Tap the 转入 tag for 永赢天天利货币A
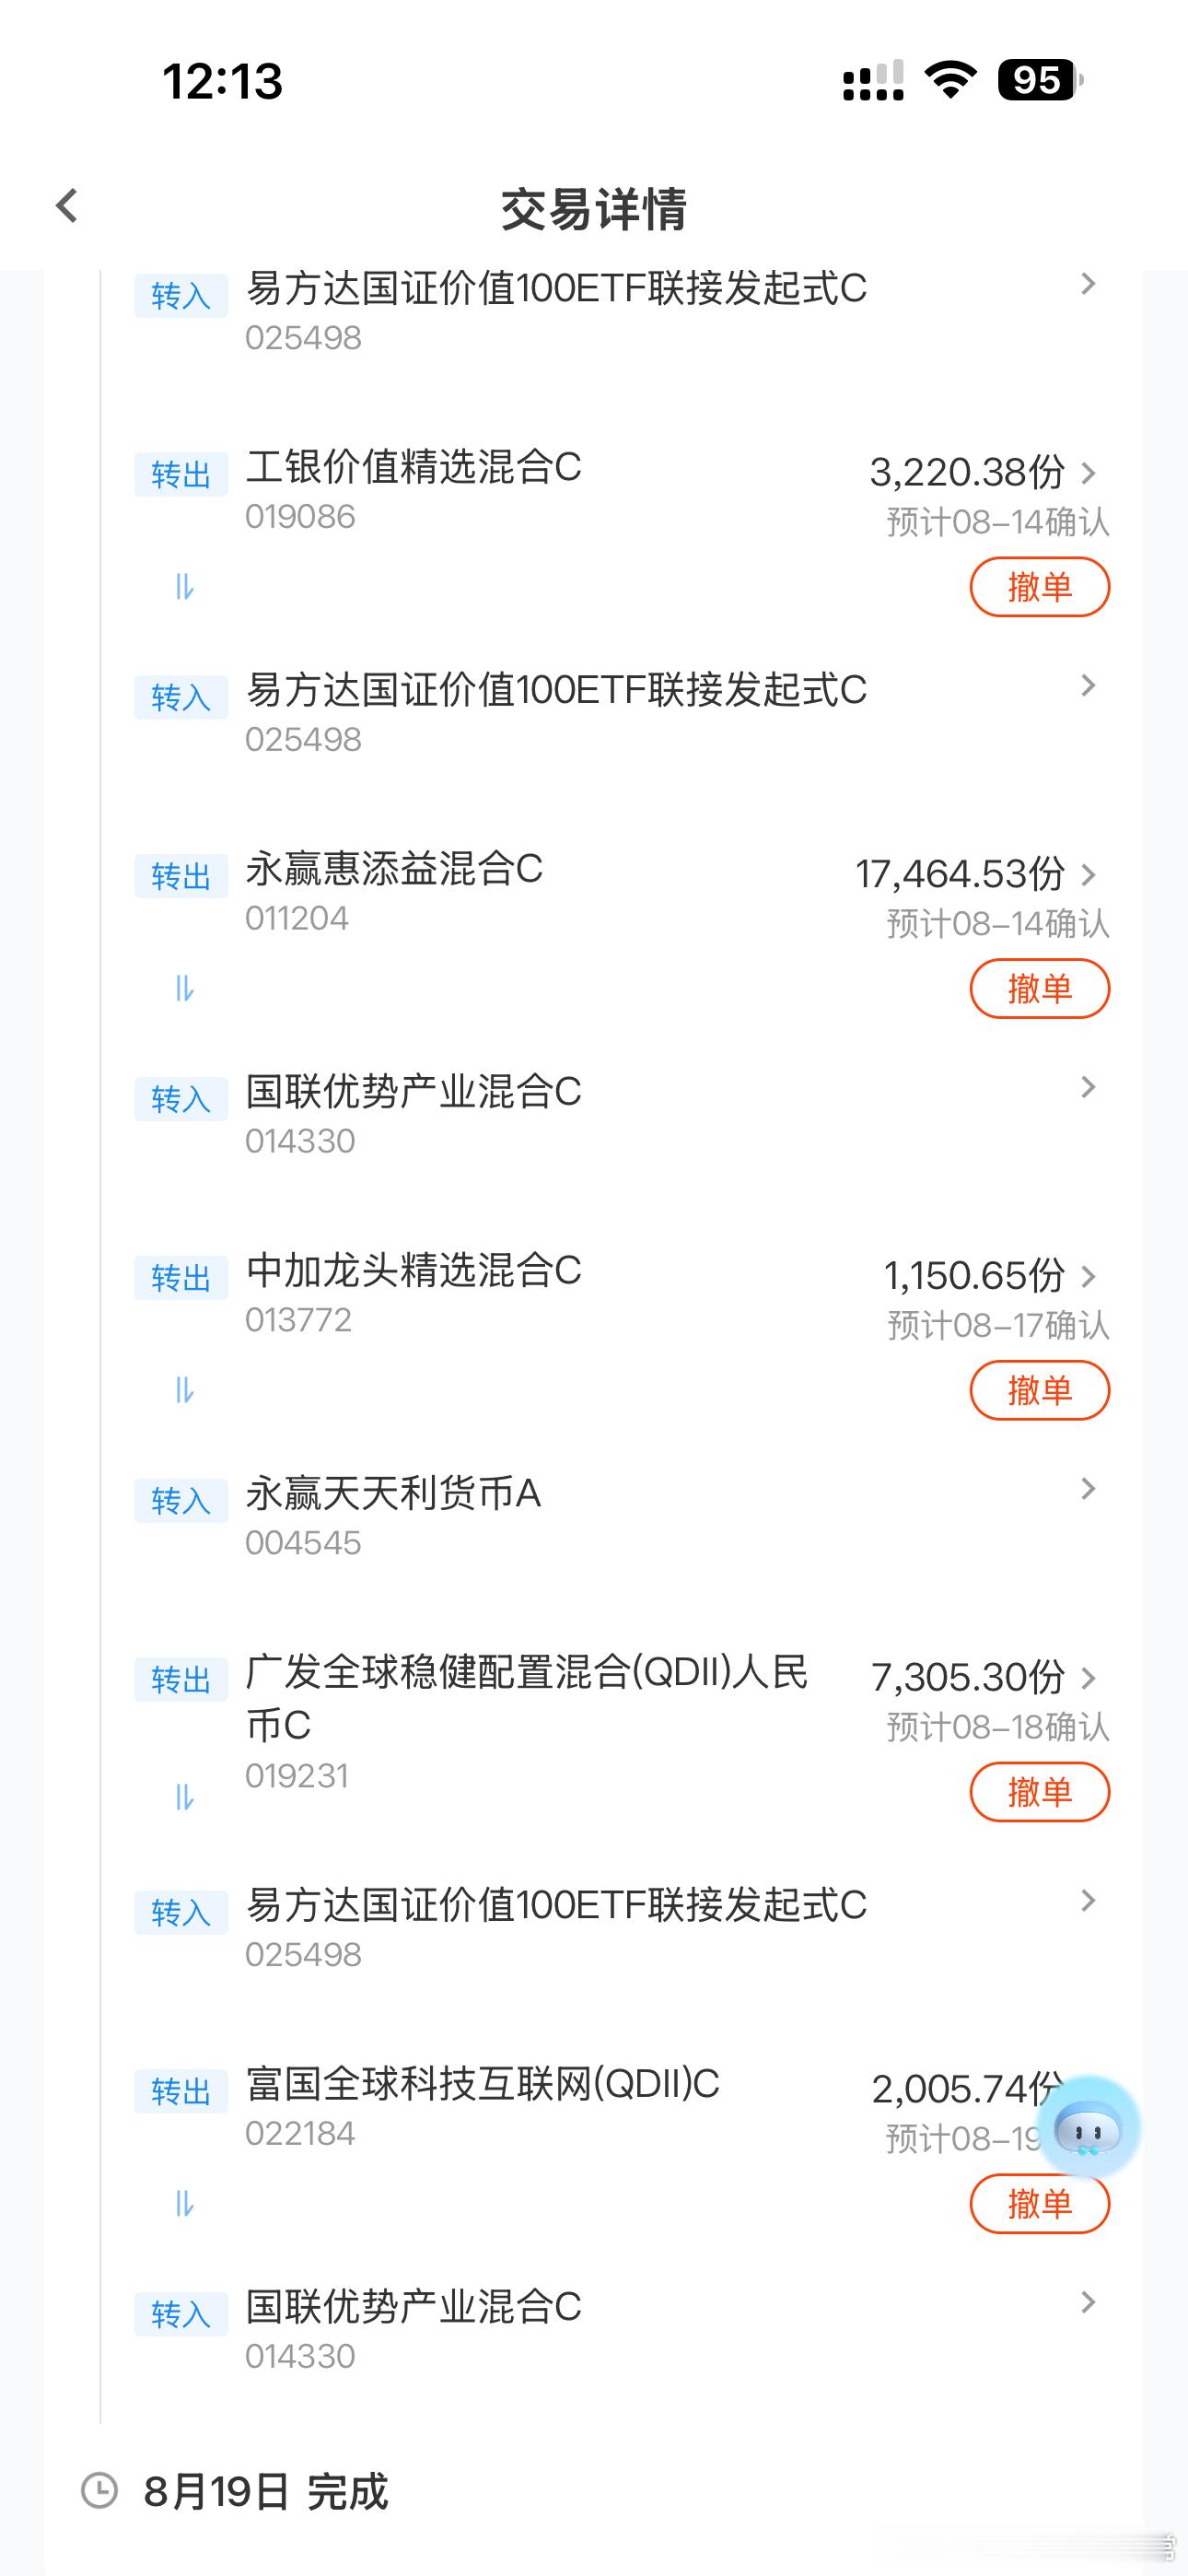Screen dimensions: 1188x2576 [x=181, y=1501]
